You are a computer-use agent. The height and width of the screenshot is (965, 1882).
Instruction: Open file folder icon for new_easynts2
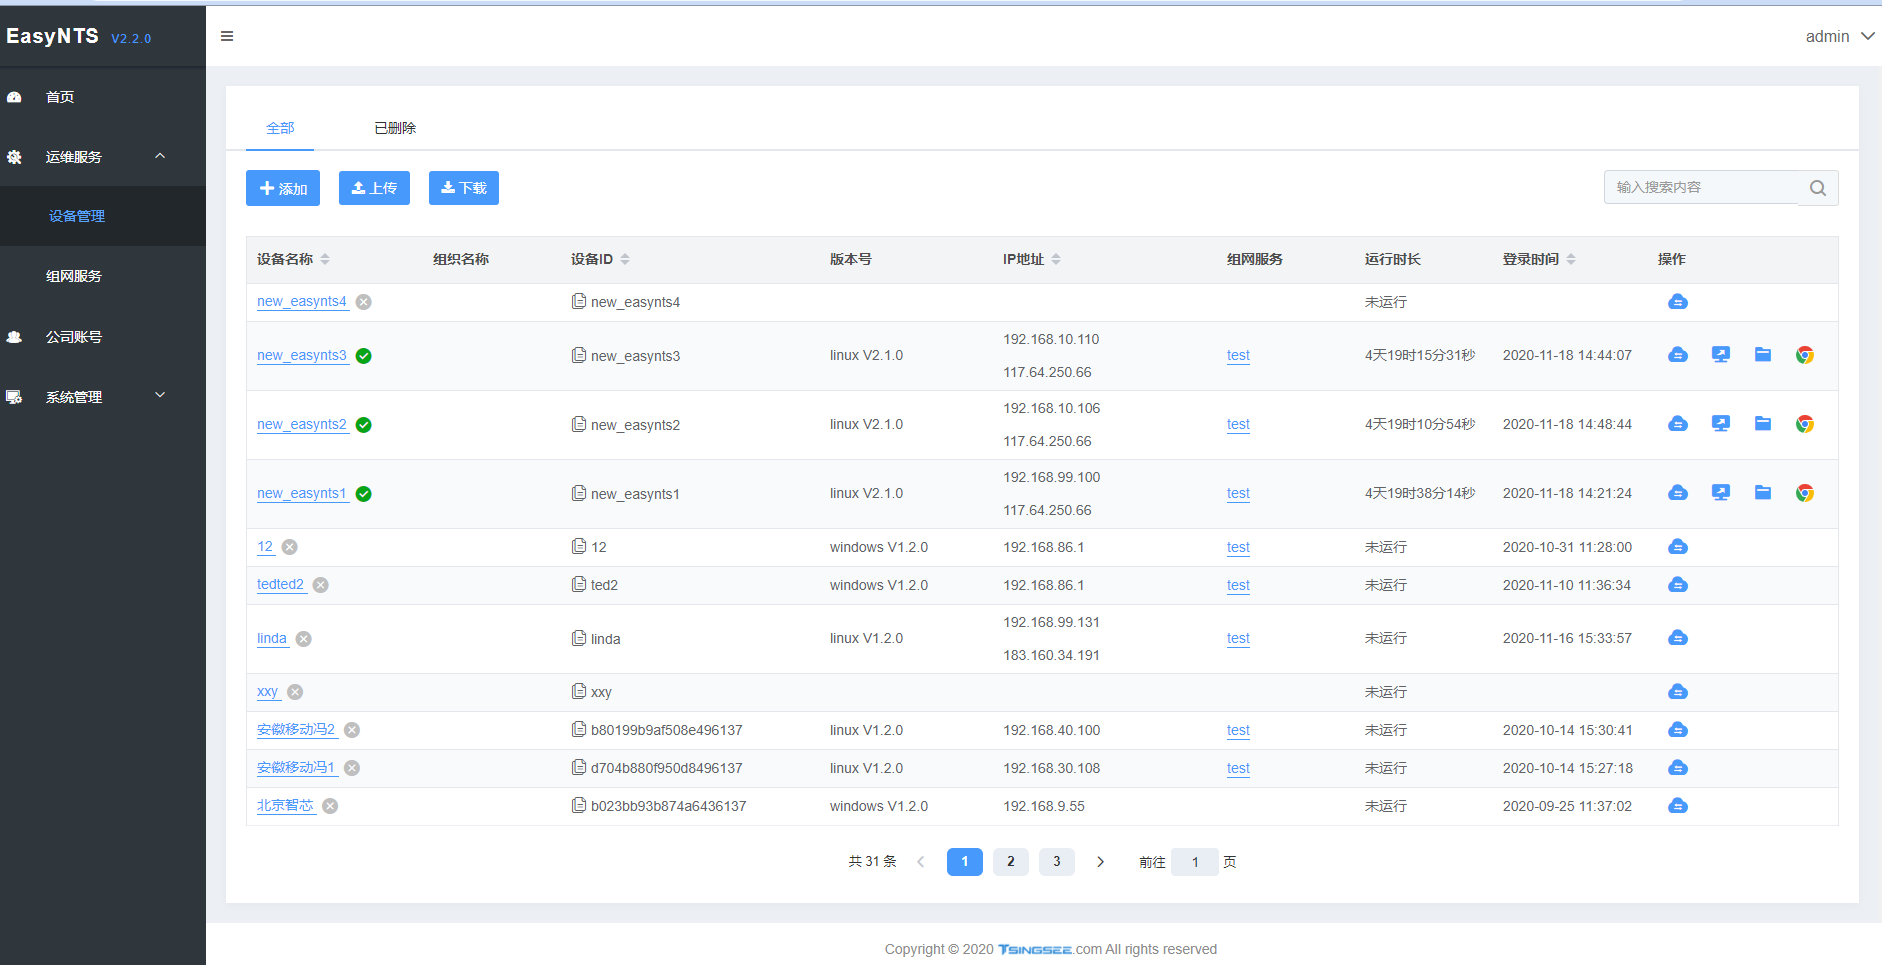1763,424
